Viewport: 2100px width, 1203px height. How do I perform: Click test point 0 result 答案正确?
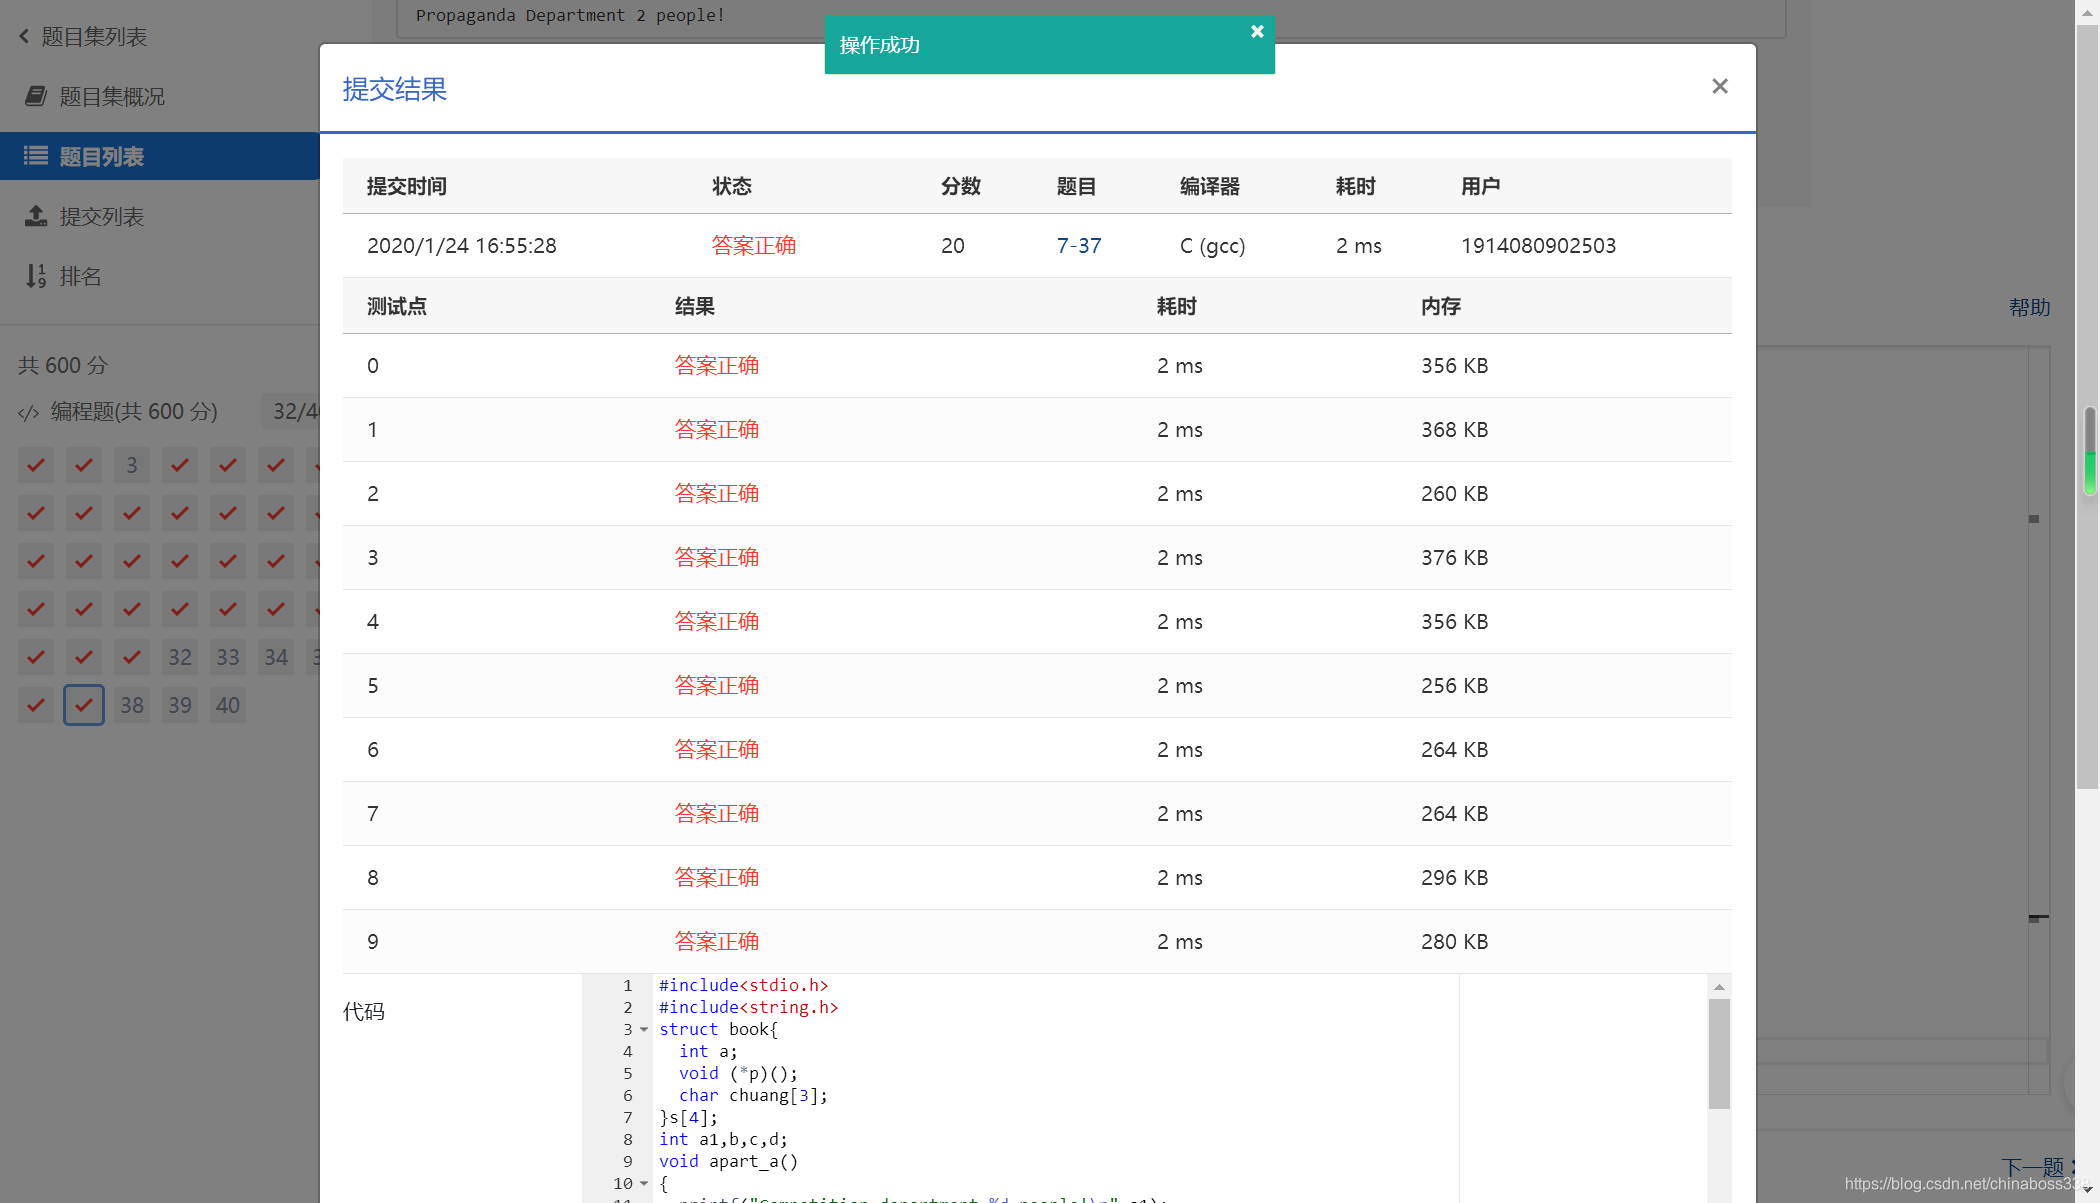(717, 366)
